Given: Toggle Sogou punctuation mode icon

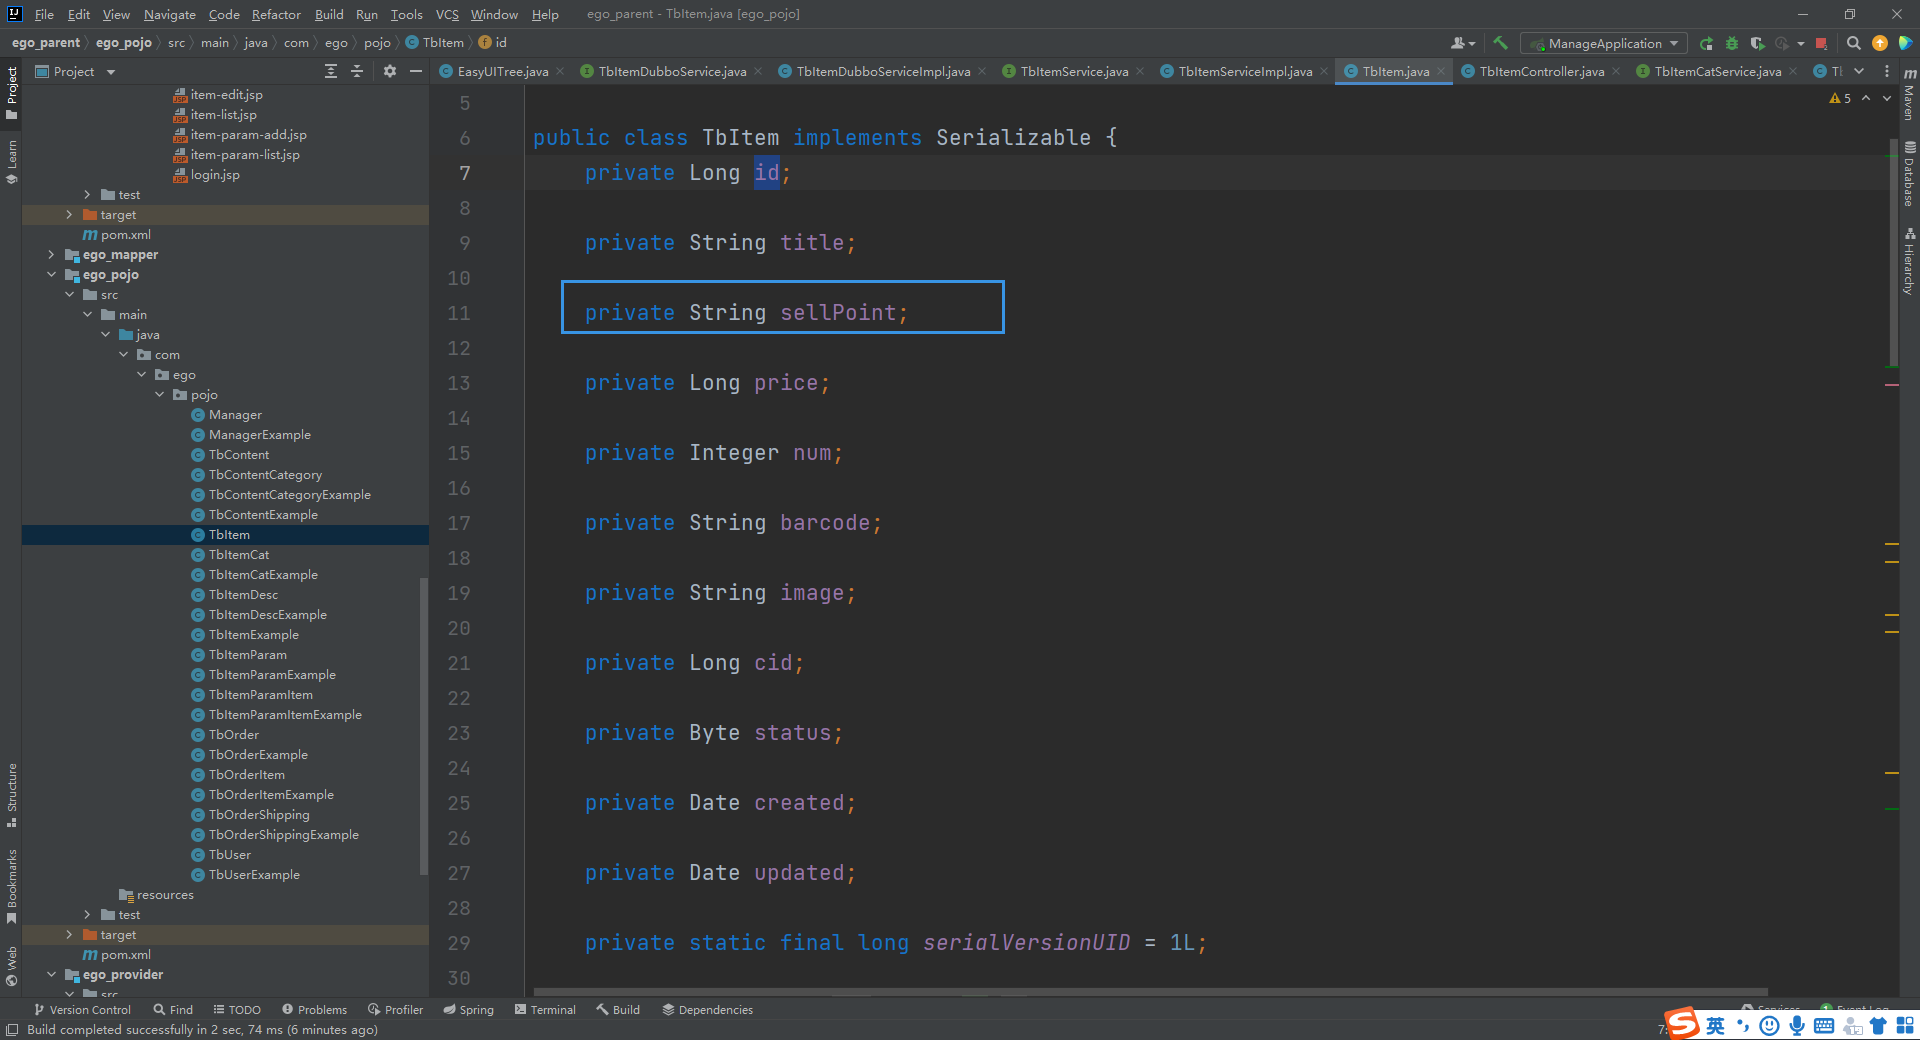Looking at the screenshot, I should pos(1743,1025).
